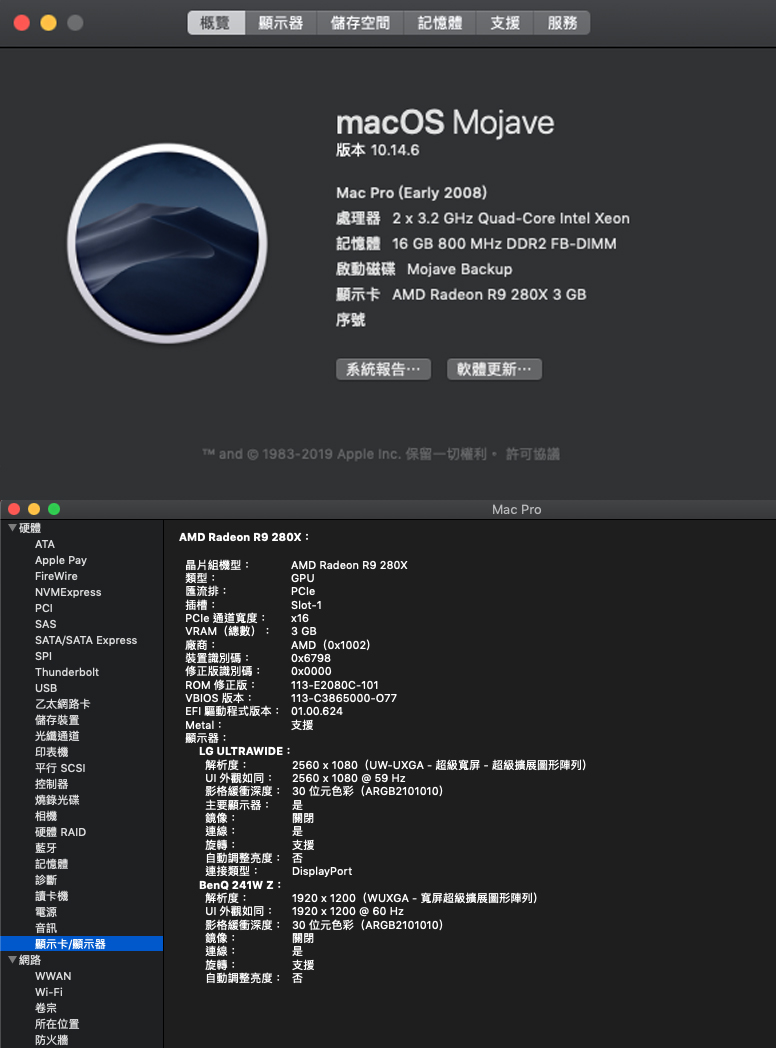Click the 系統報告… button

[x=383, y=369]
